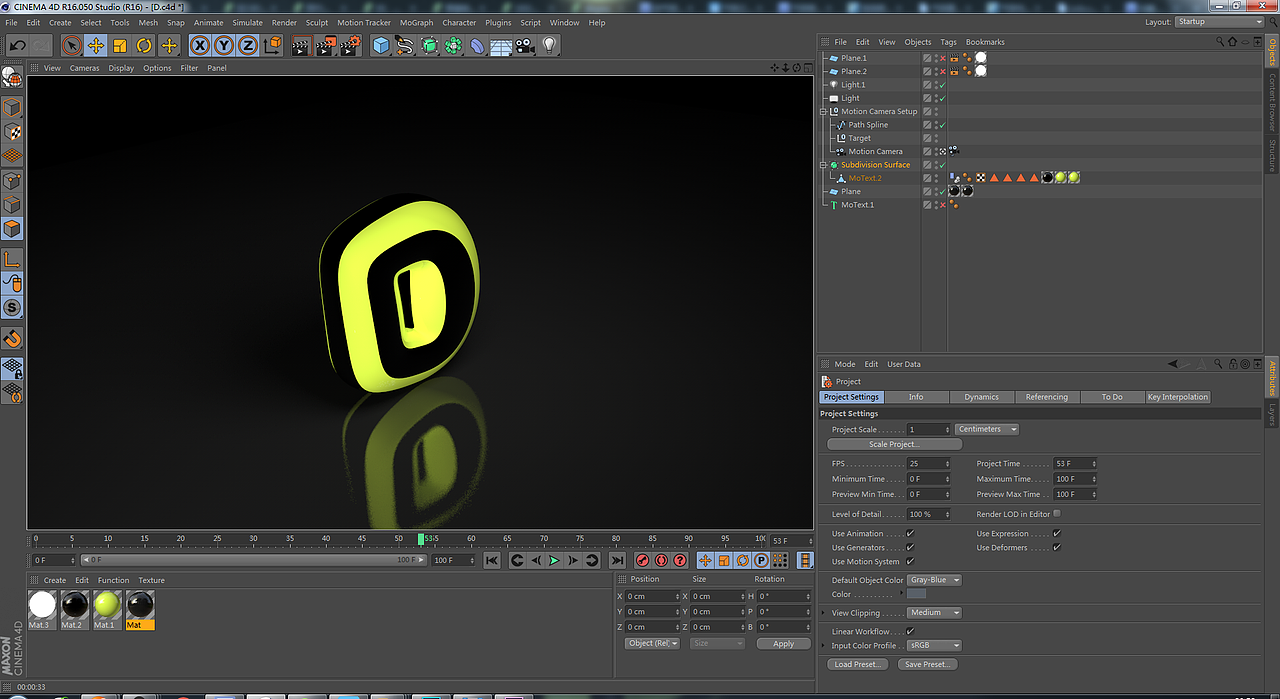The image size is (1280, 699).
Task: Open viewport Cameras menu
Action: pyautogui.click(x=84, y=68)
